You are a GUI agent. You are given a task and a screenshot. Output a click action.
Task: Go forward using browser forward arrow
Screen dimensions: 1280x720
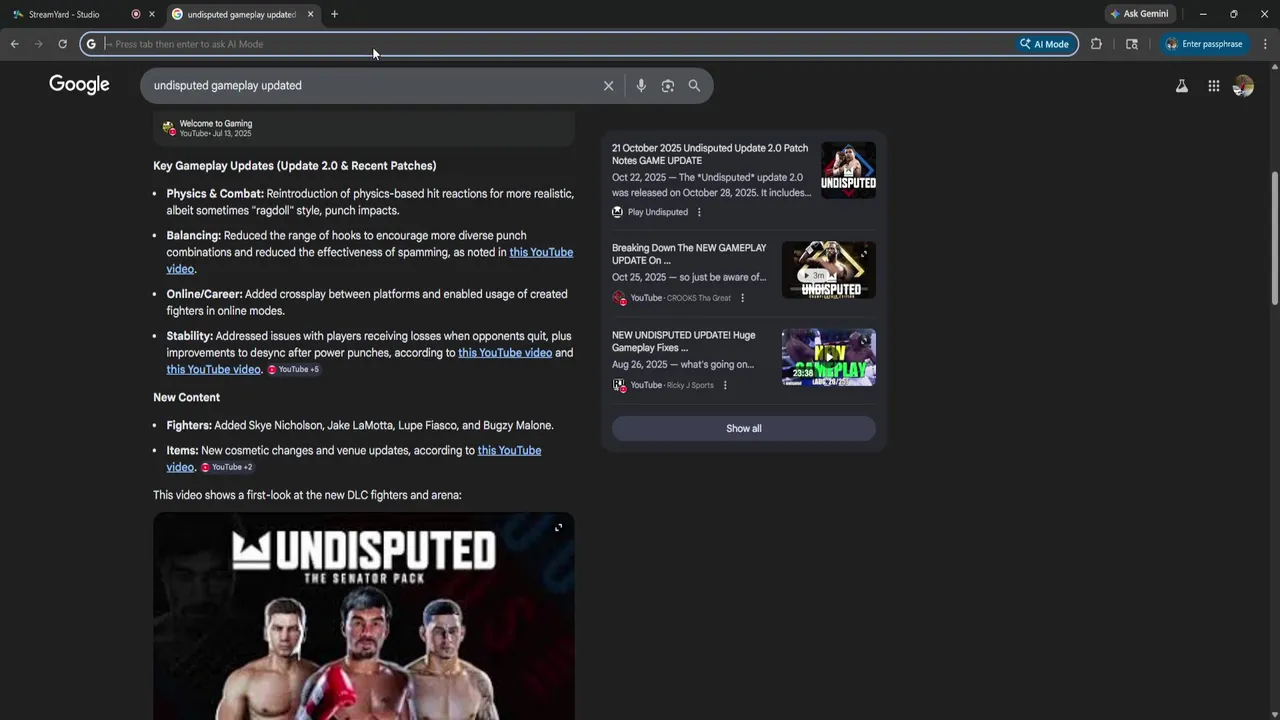[38, 44]
